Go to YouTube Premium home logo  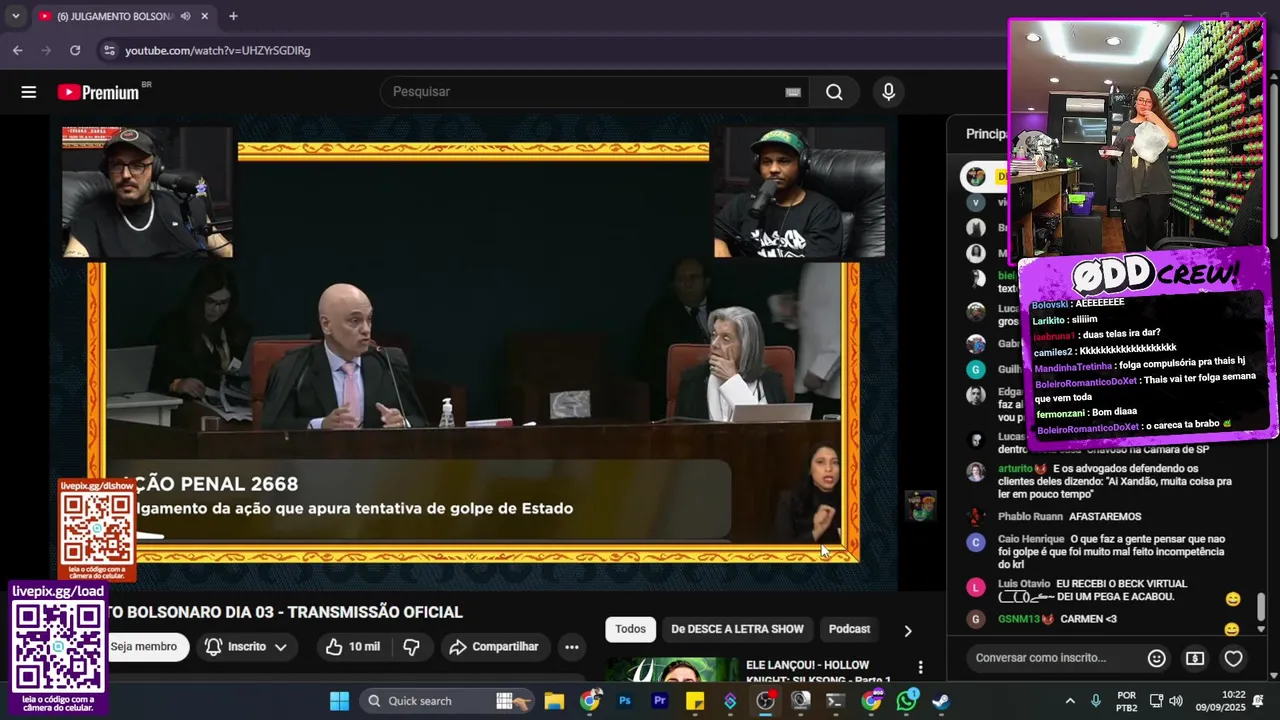98,92
